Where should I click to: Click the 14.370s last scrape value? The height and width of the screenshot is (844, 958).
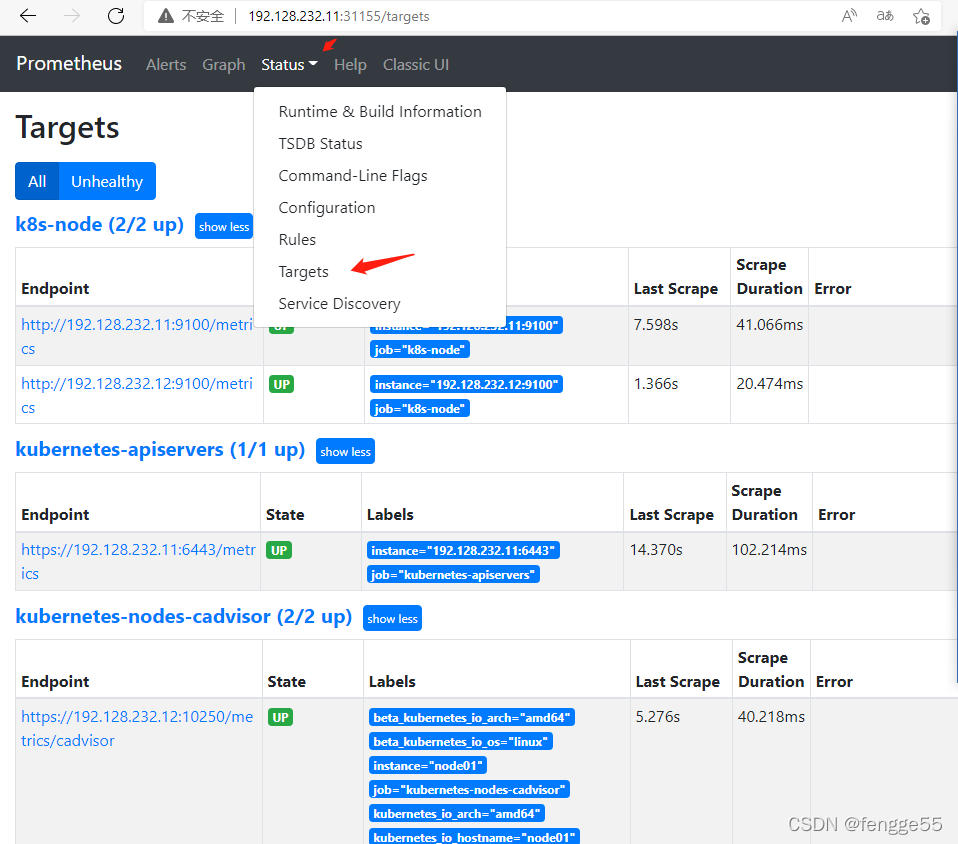(656, 550)
